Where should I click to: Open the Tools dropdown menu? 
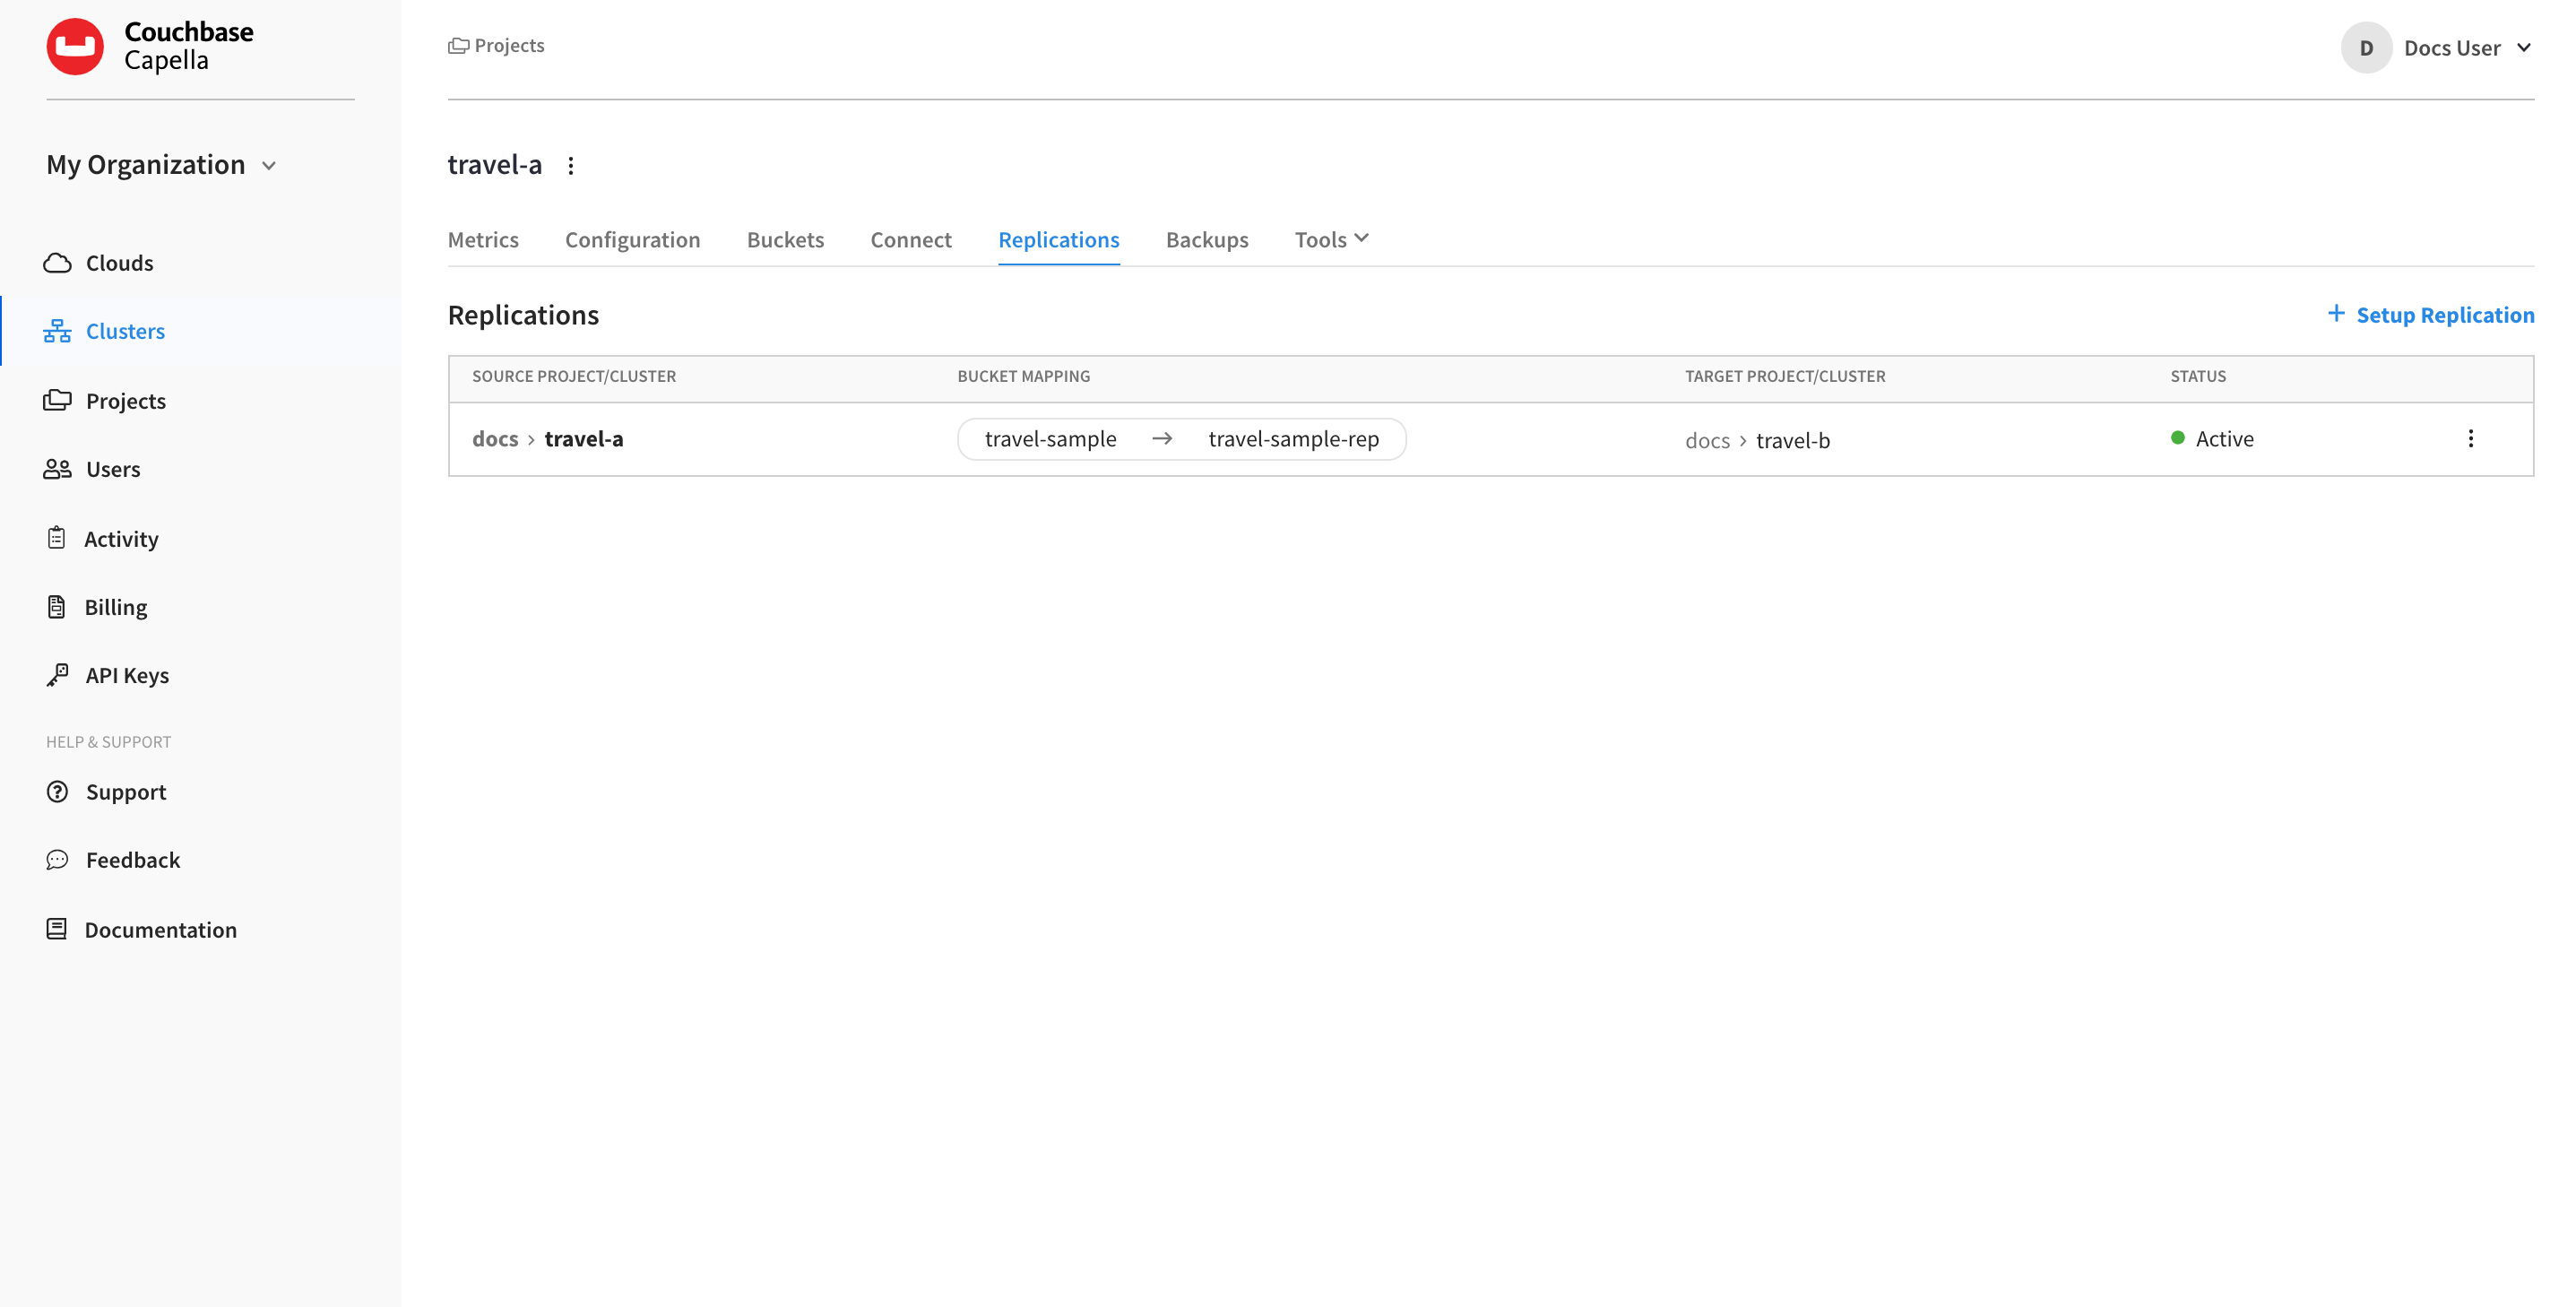click(1330, 239)
